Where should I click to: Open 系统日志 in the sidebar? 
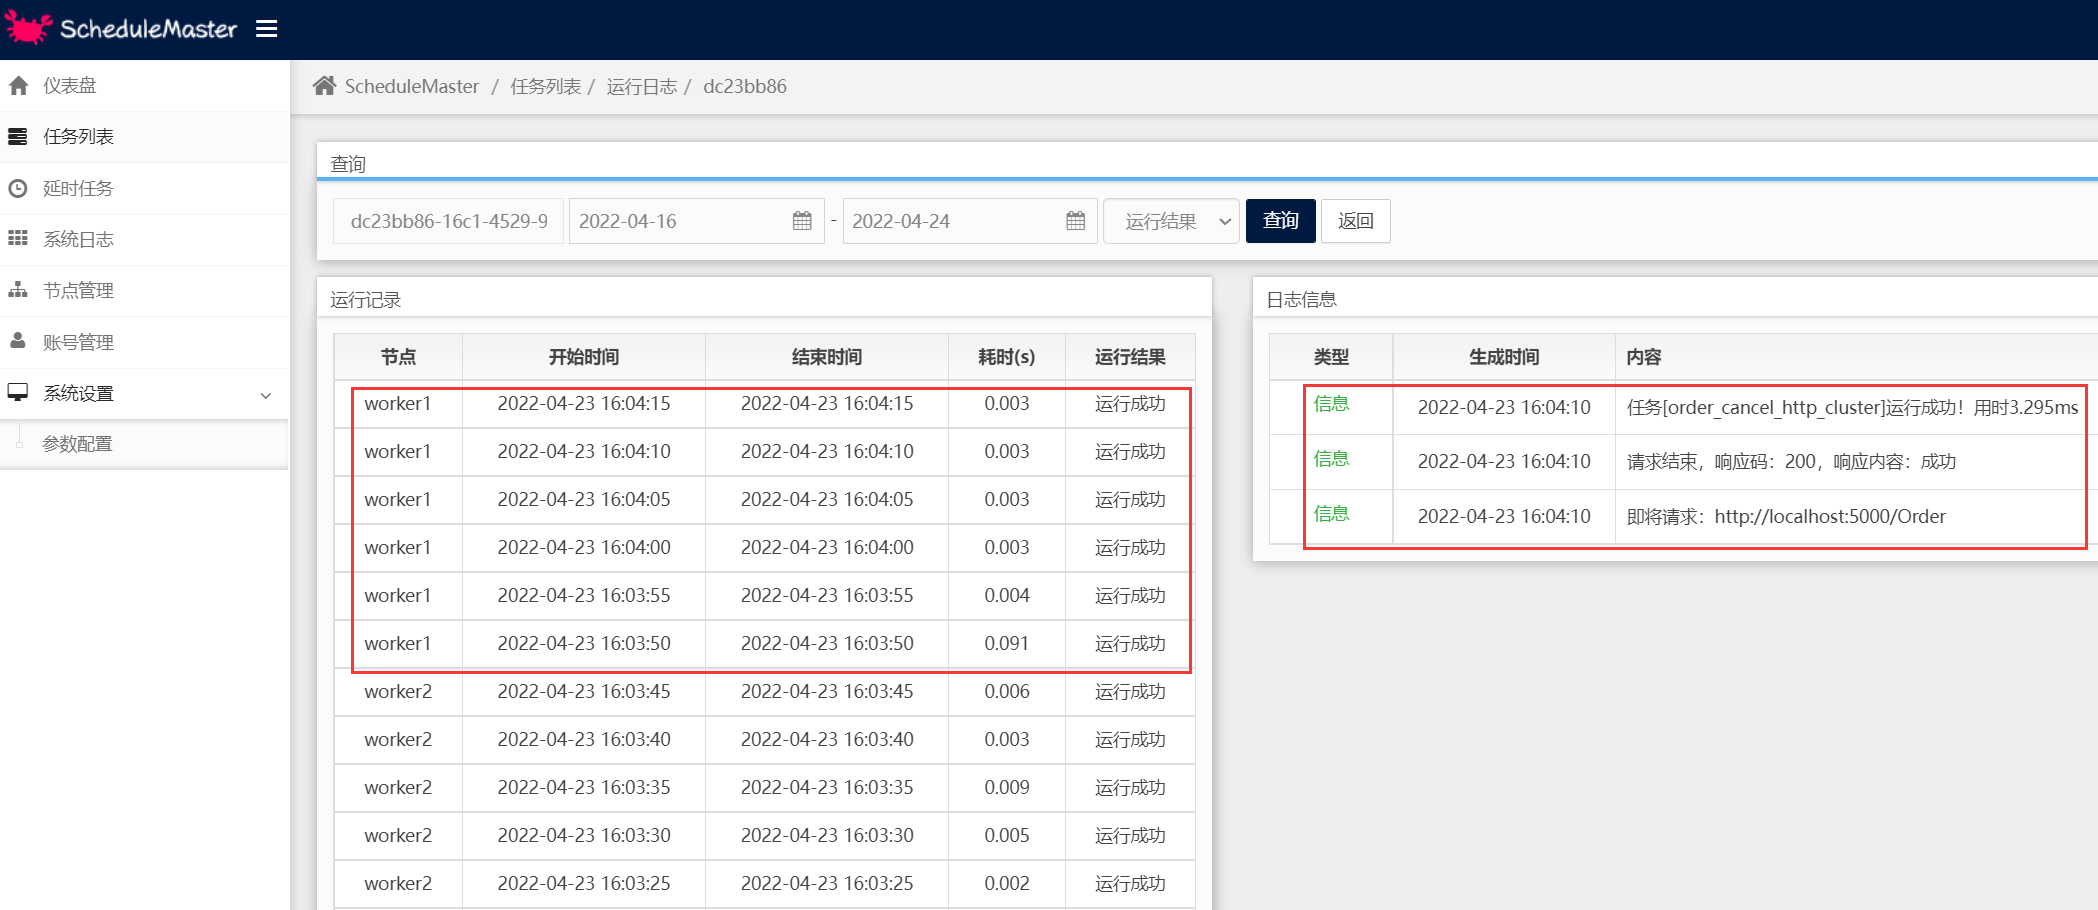point(144,239)
